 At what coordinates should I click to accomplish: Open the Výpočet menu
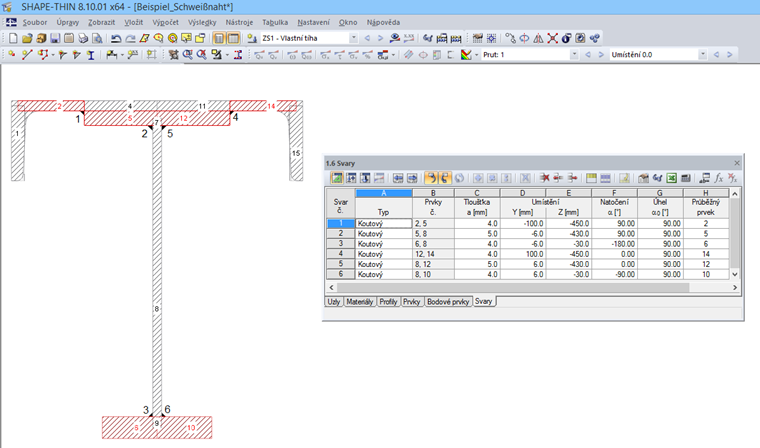pyautogui.click(x=165, y=22)
